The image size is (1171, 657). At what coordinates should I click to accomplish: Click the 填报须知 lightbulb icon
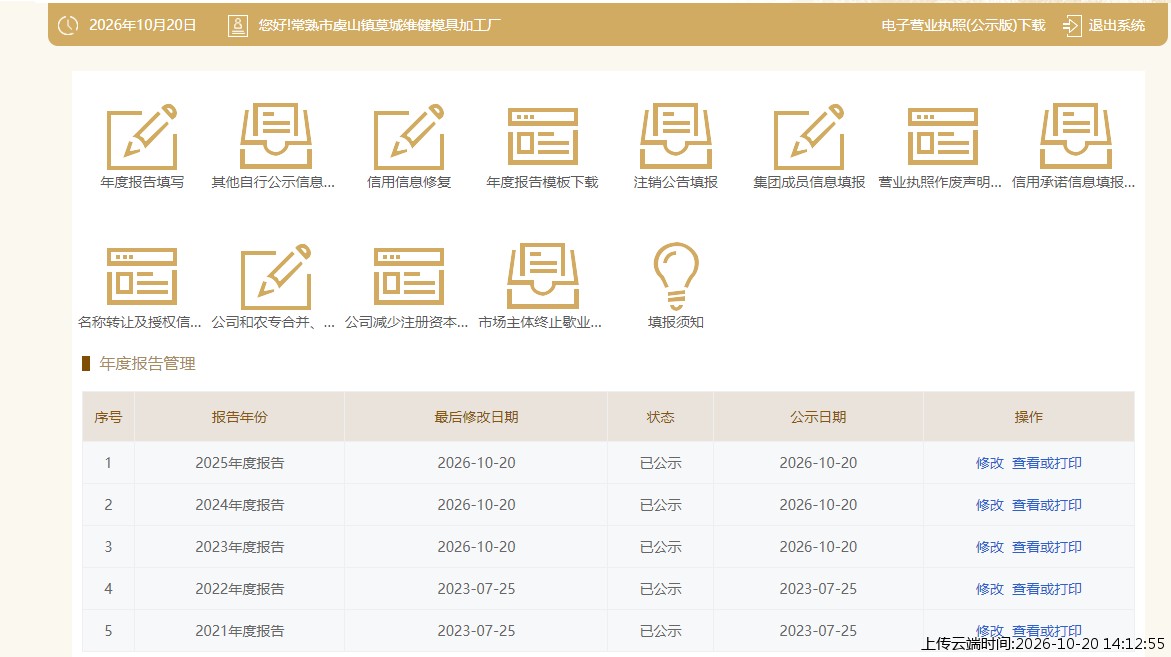click(676, 276)
